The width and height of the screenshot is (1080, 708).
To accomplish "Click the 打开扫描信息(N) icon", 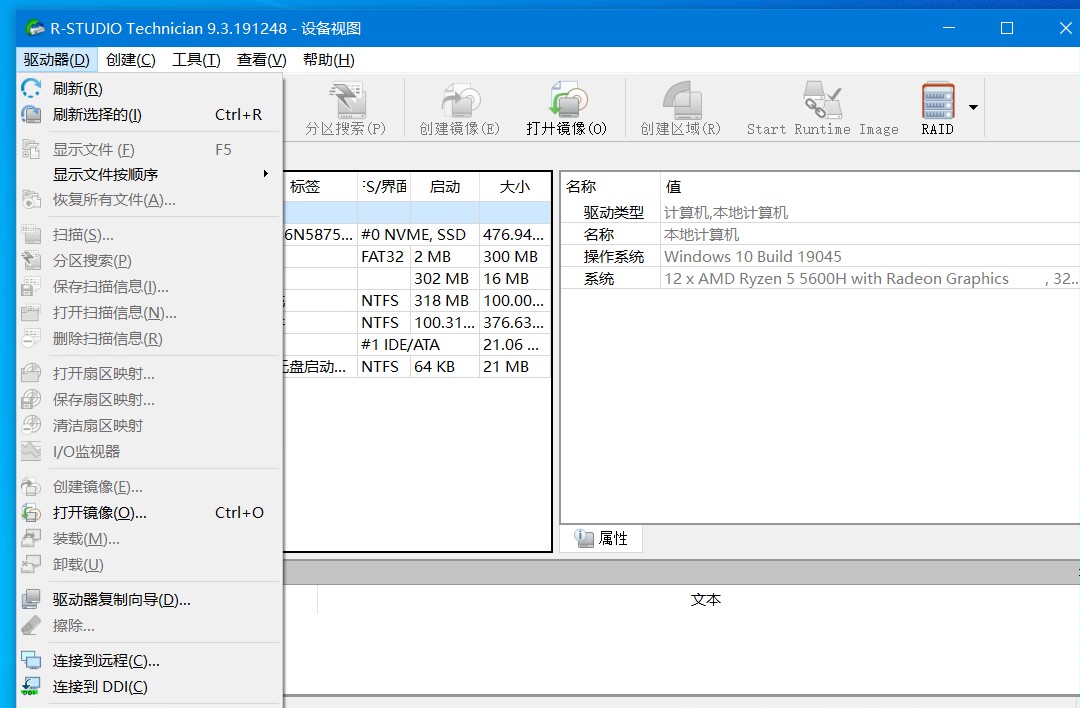I will (x=31, y=313).
